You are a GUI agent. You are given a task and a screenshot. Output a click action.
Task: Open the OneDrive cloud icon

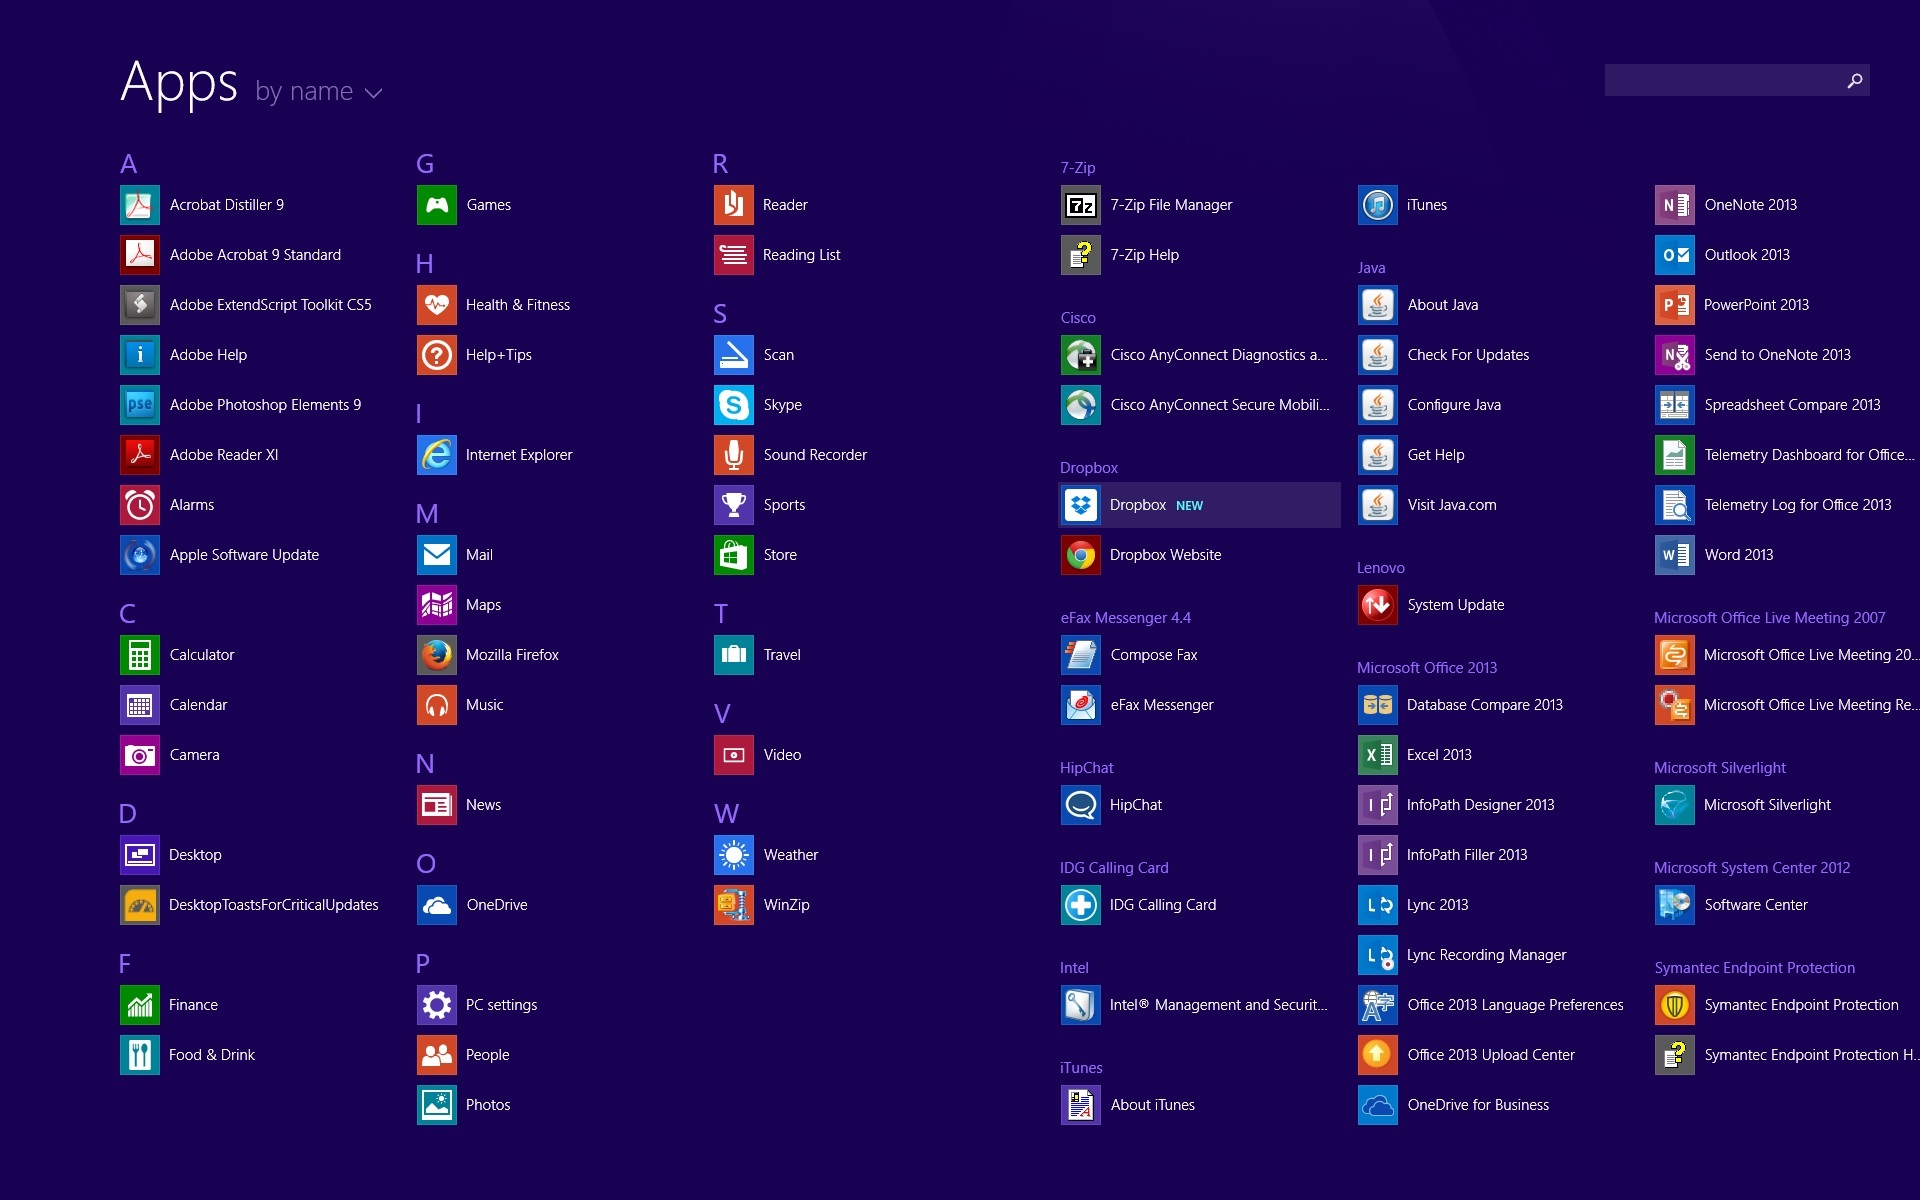[437, 905]
